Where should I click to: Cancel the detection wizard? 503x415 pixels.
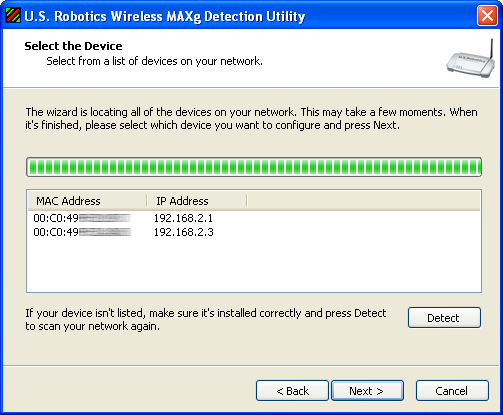pos(452,391)
